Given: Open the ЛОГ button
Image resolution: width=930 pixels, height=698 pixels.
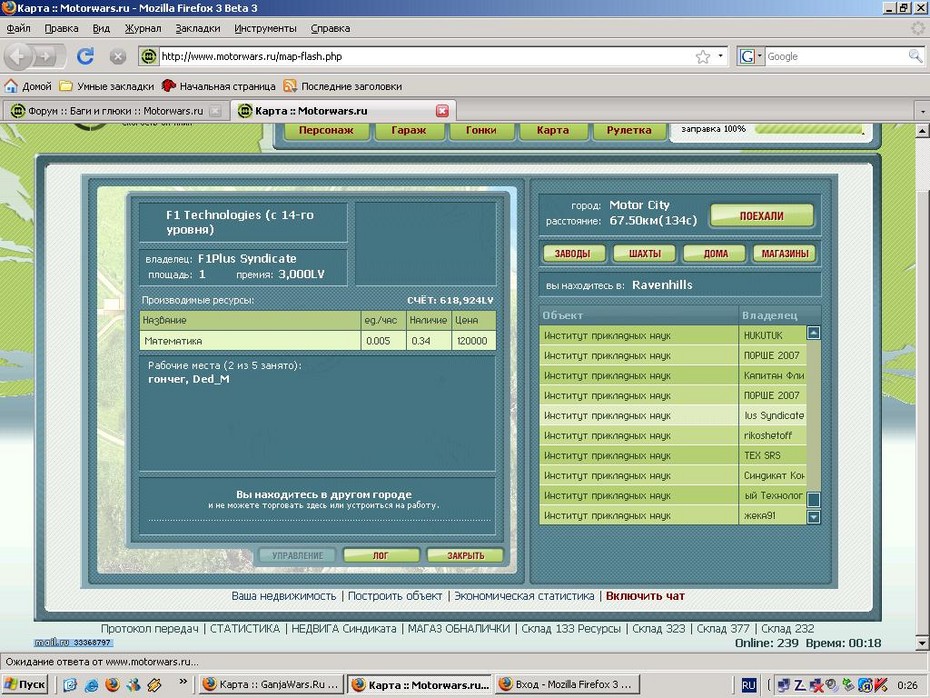Looking at the screenshot, I should pyautogui.click(x=381, y=556).
